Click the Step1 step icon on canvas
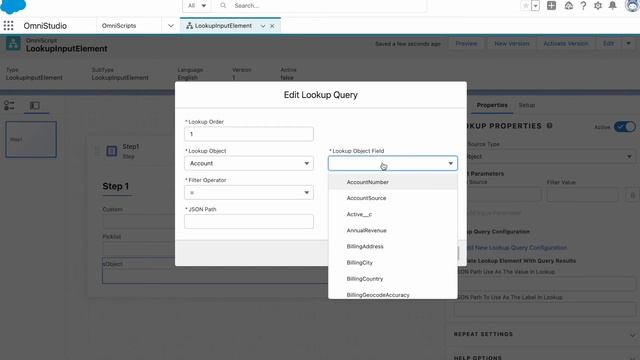Screen dimensions: 640x360 pos(111,151)
